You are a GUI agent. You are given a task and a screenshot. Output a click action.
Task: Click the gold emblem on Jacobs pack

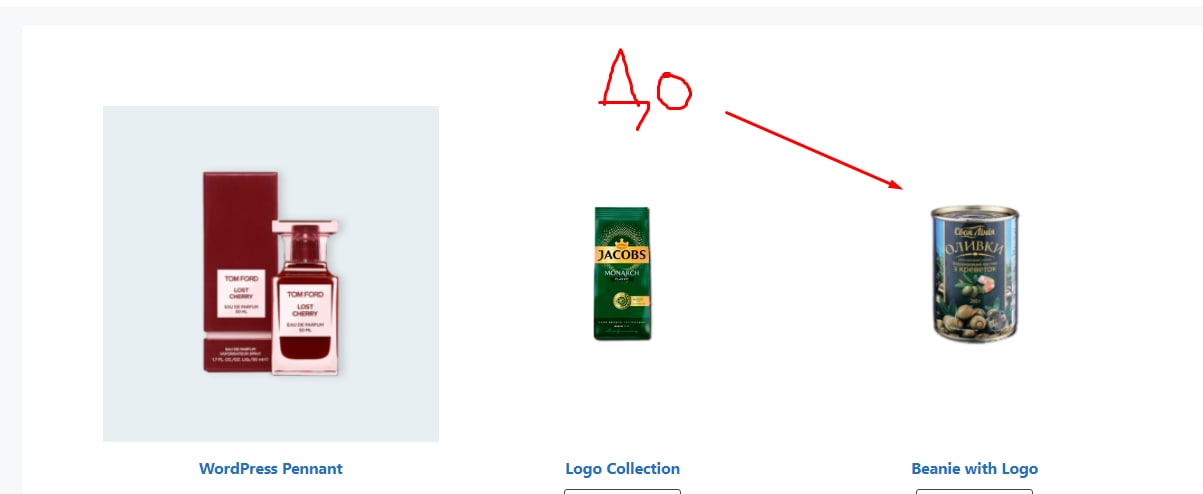pyautogui.click(x=622, y=300)
